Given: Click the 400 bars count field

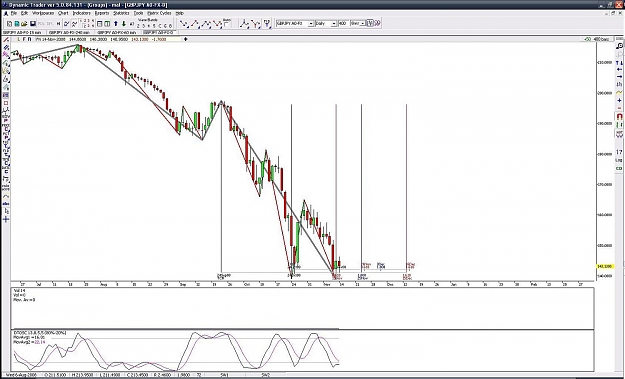Looking at the screenshot, I should point(343,24).
